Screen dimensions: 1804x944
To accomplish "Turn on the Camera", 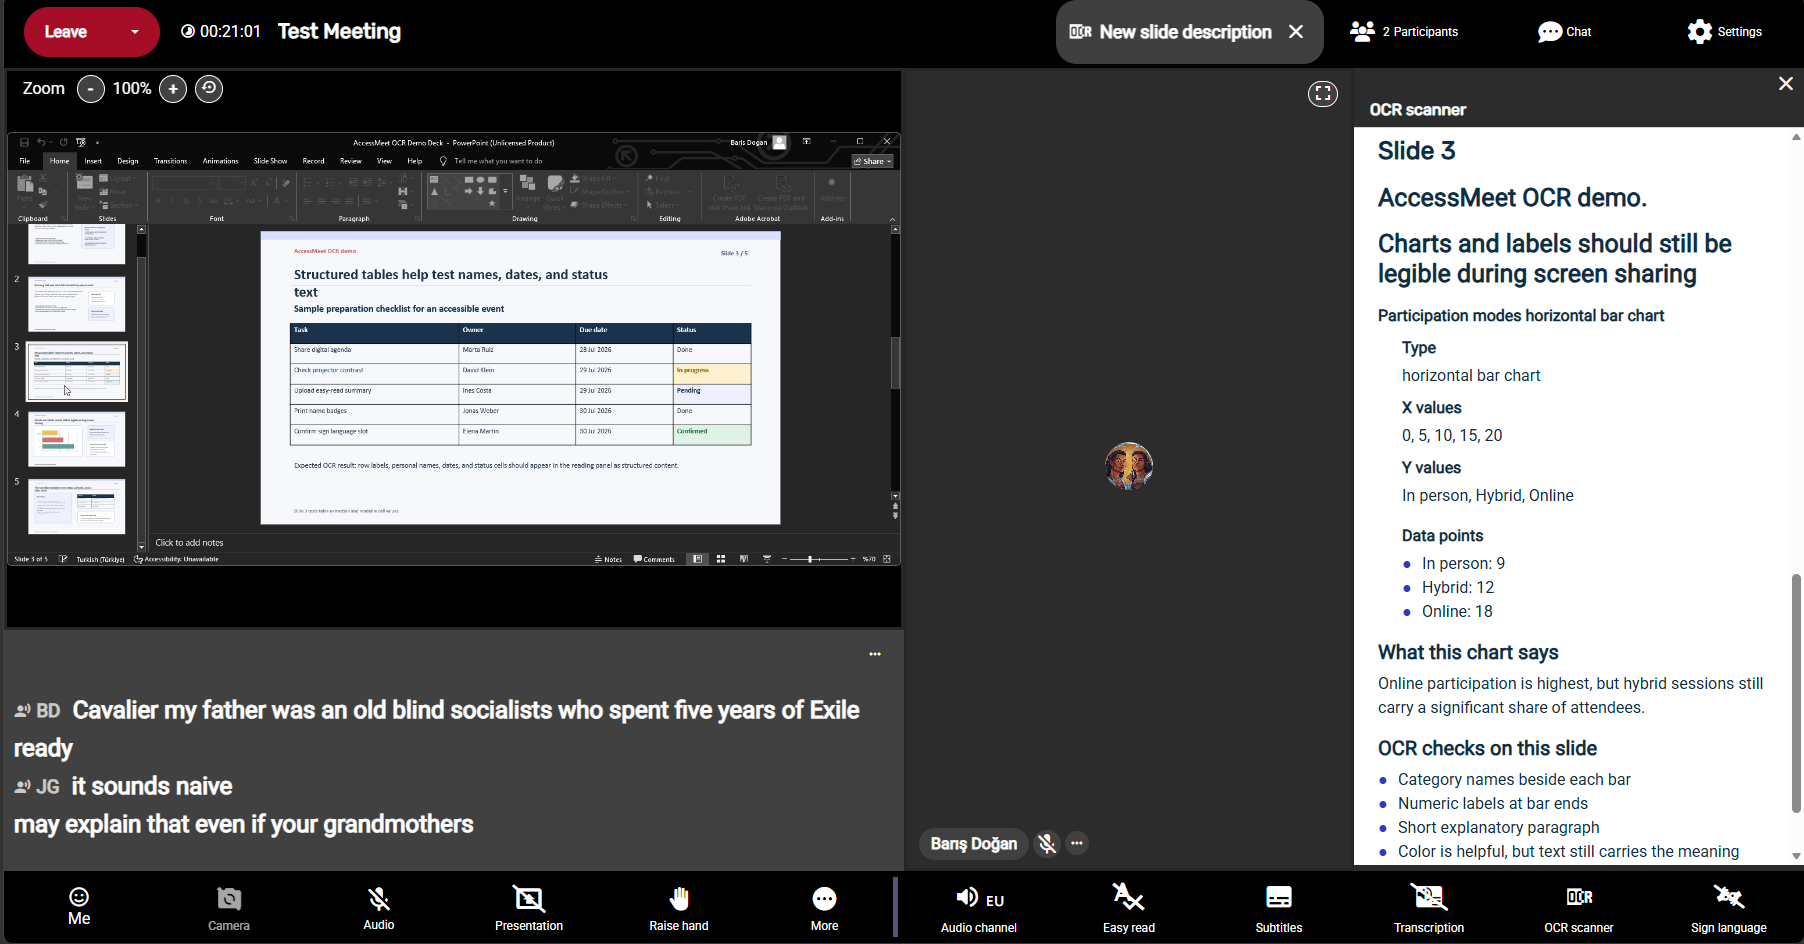I will pyautogui.click(x=229, y=908).
